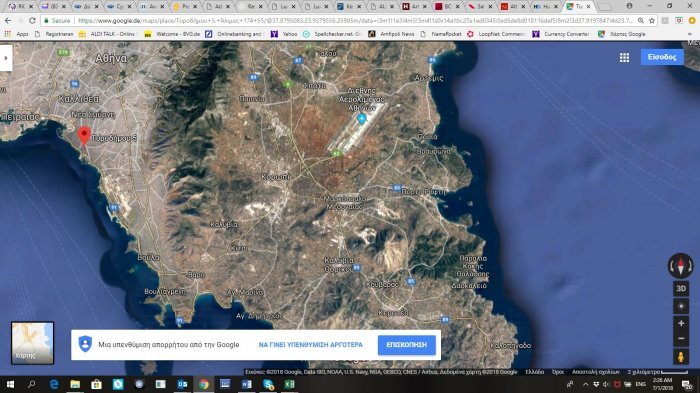Expand the collapsed side panel arrow
The height and width of the screenshot is (393, 700).
(x=6, y=58)
